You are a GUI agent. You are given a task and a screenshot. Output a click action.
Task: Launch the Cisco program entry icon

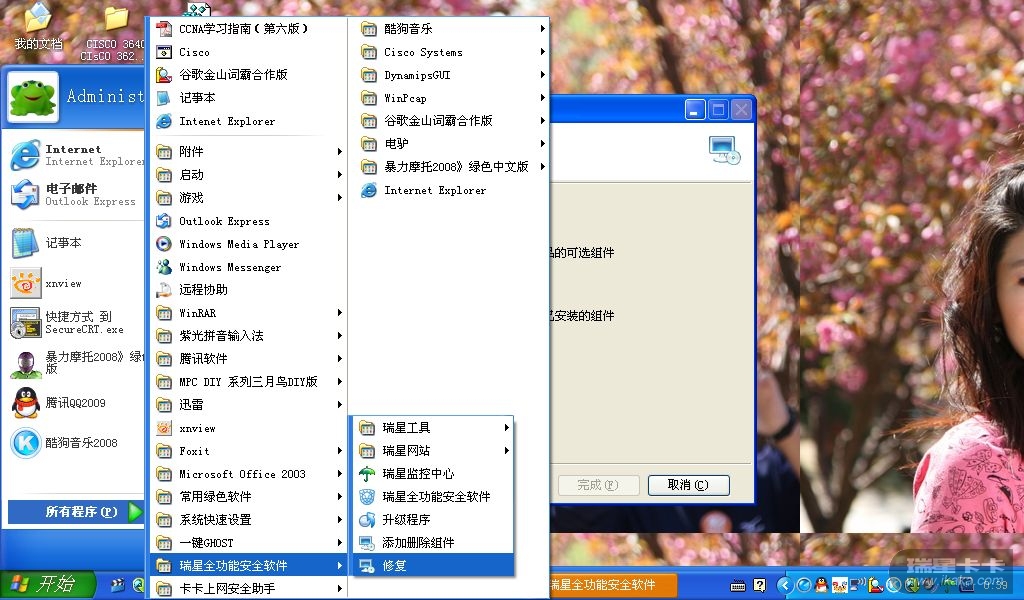tap(164, 52)
